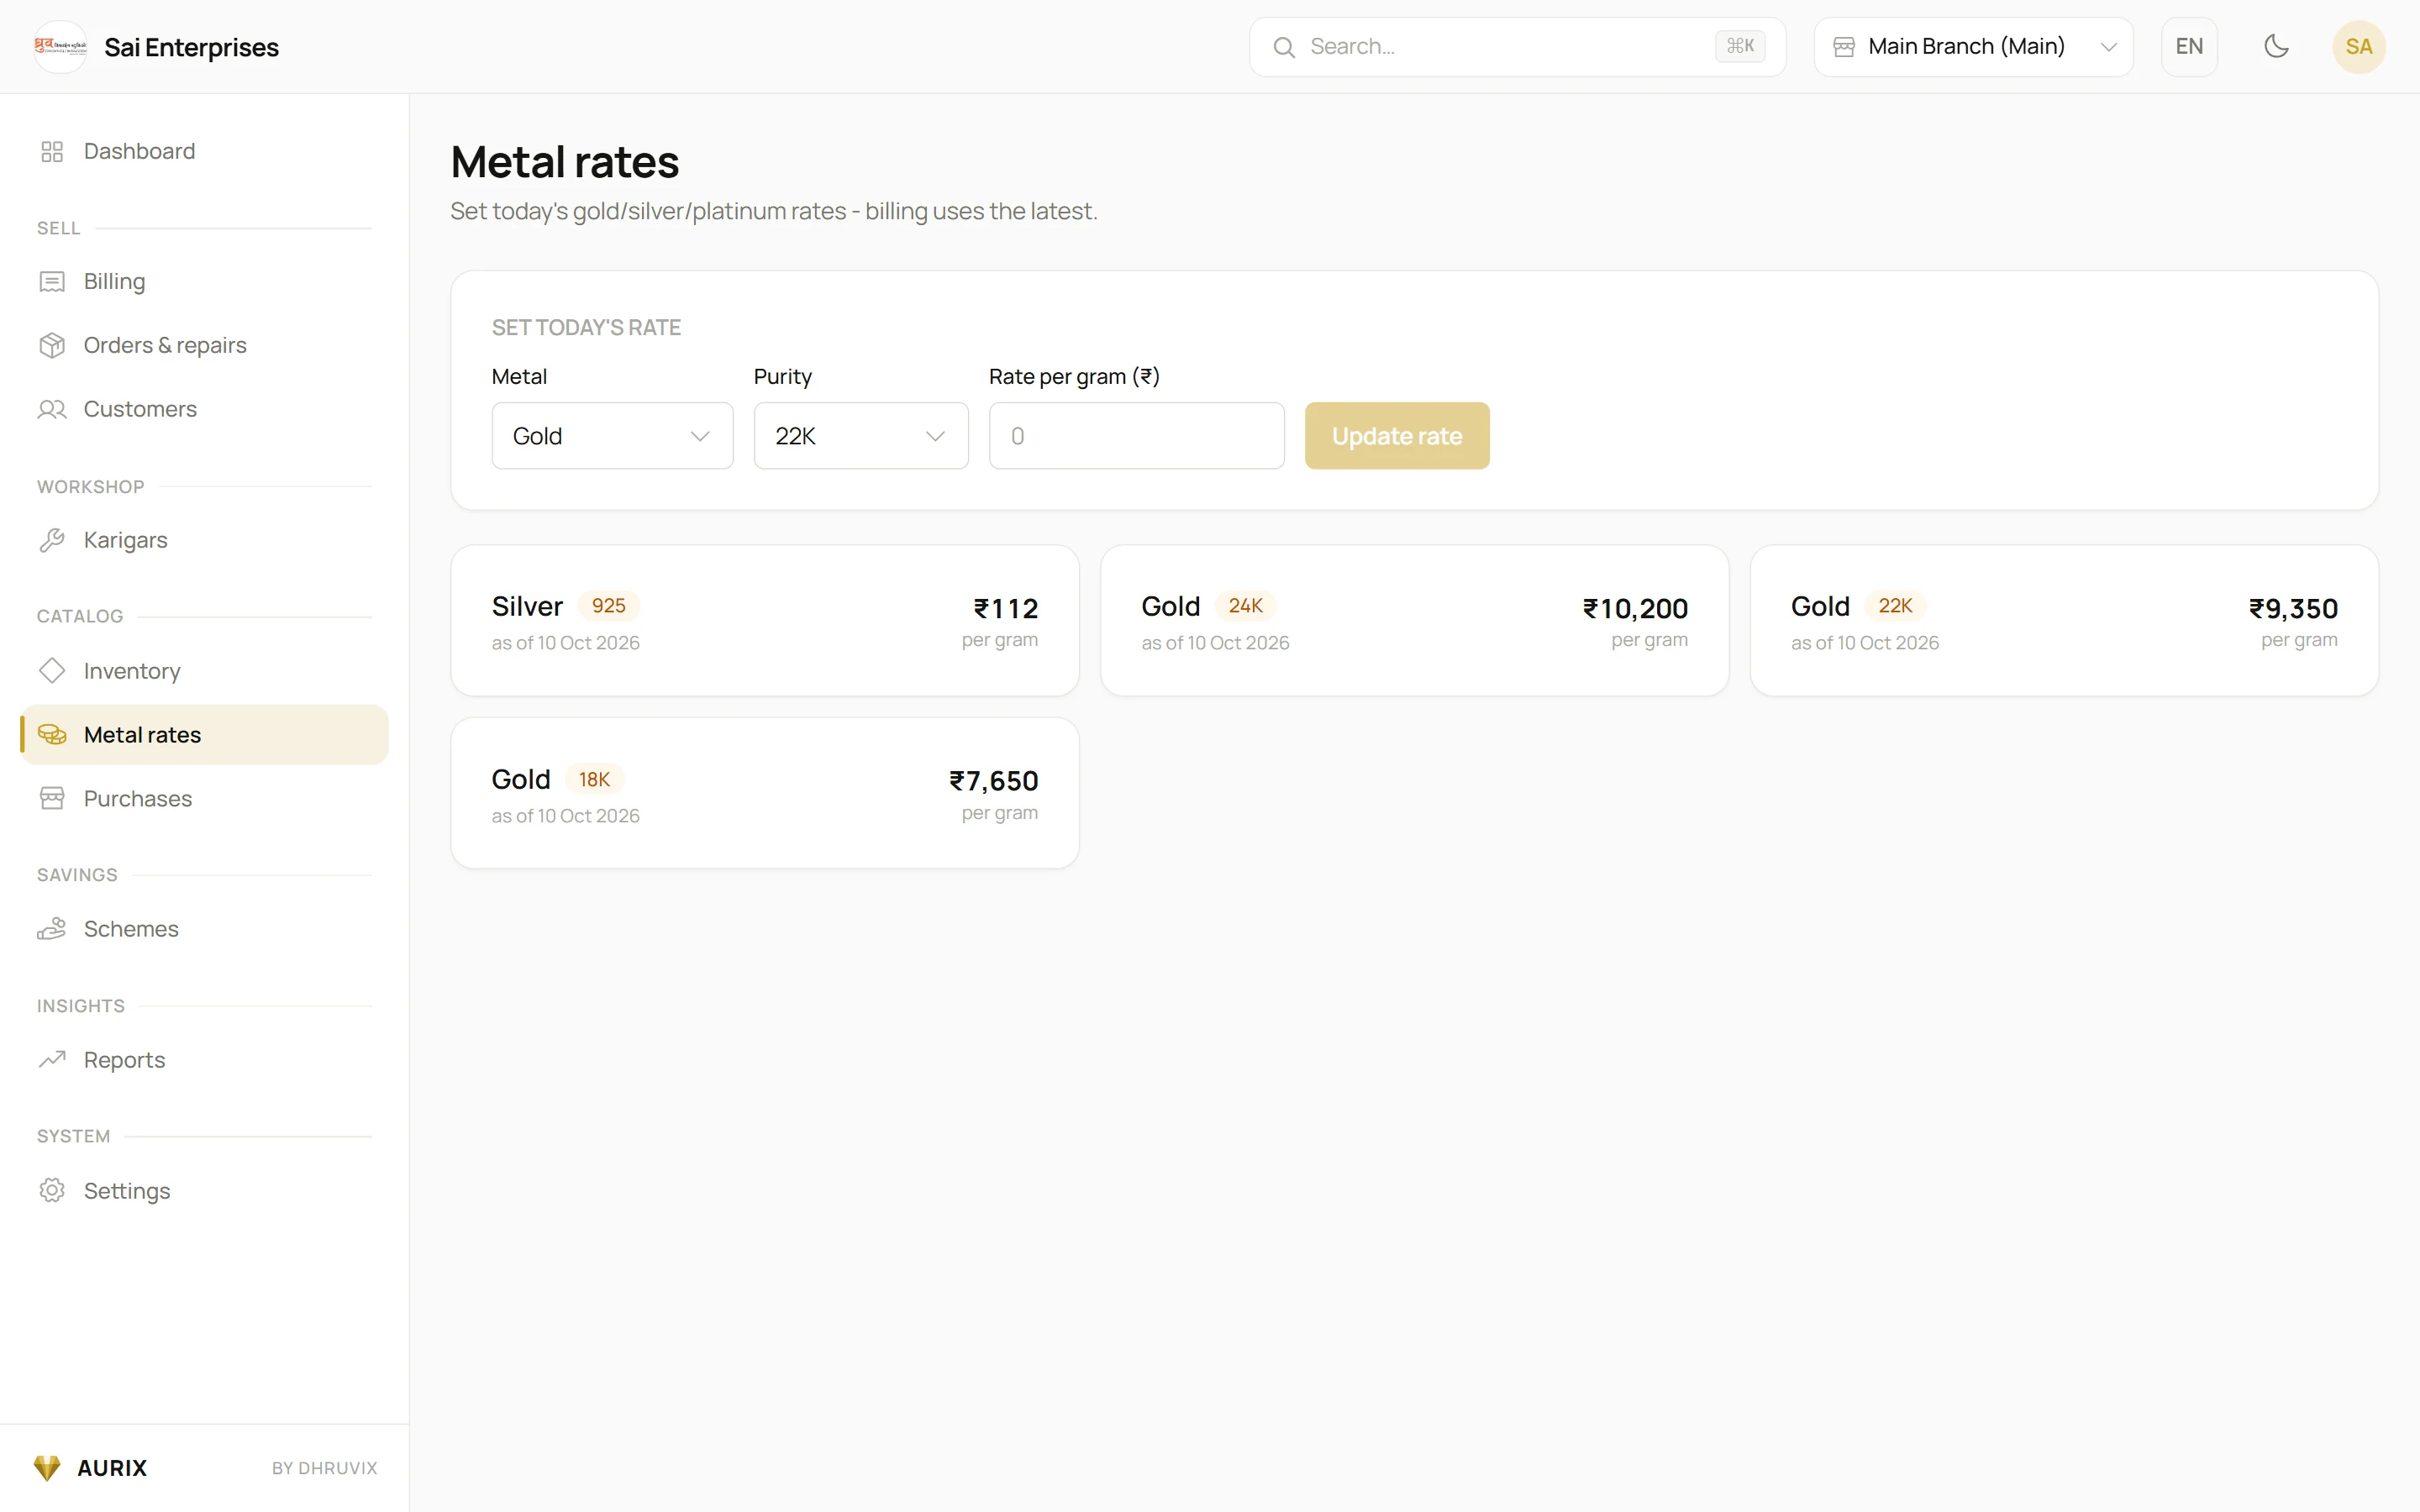Open Reports under Insights
The height and width of the screenshot is (1512, 2420).
[x=204, y=1059]
